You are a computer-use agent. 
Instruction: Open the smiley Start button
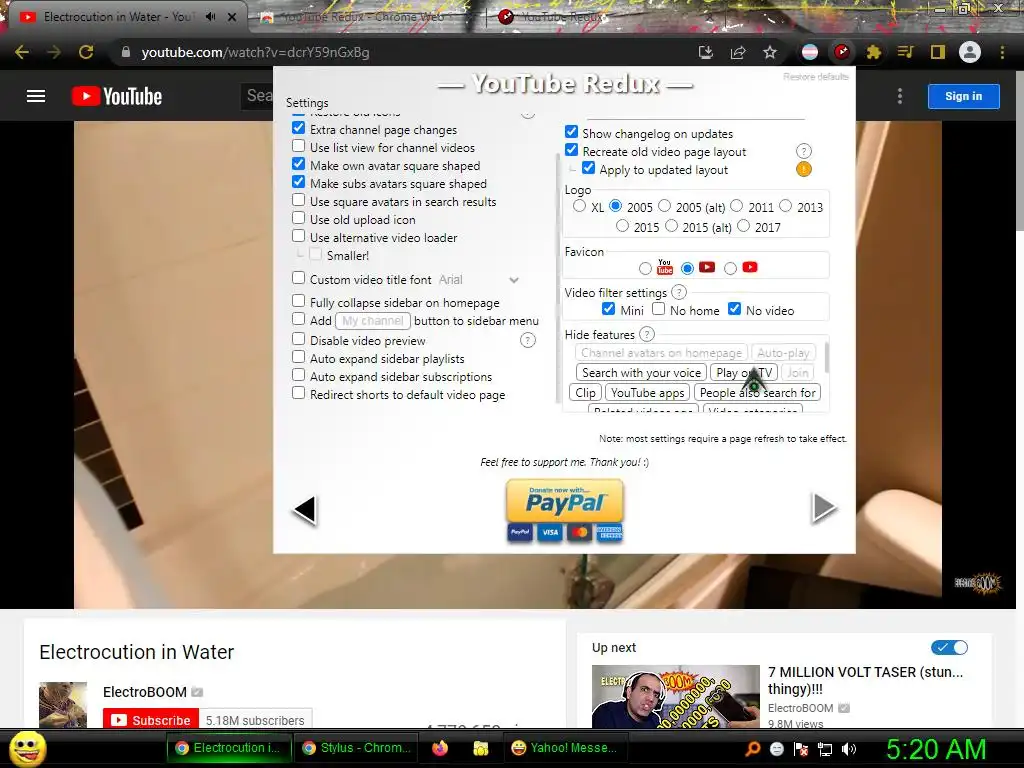point(28,748)
